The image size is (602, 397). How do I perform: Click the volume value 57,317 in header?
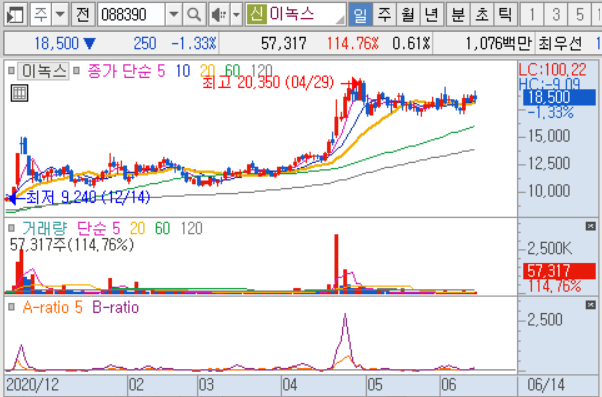[x=284, y=44]
